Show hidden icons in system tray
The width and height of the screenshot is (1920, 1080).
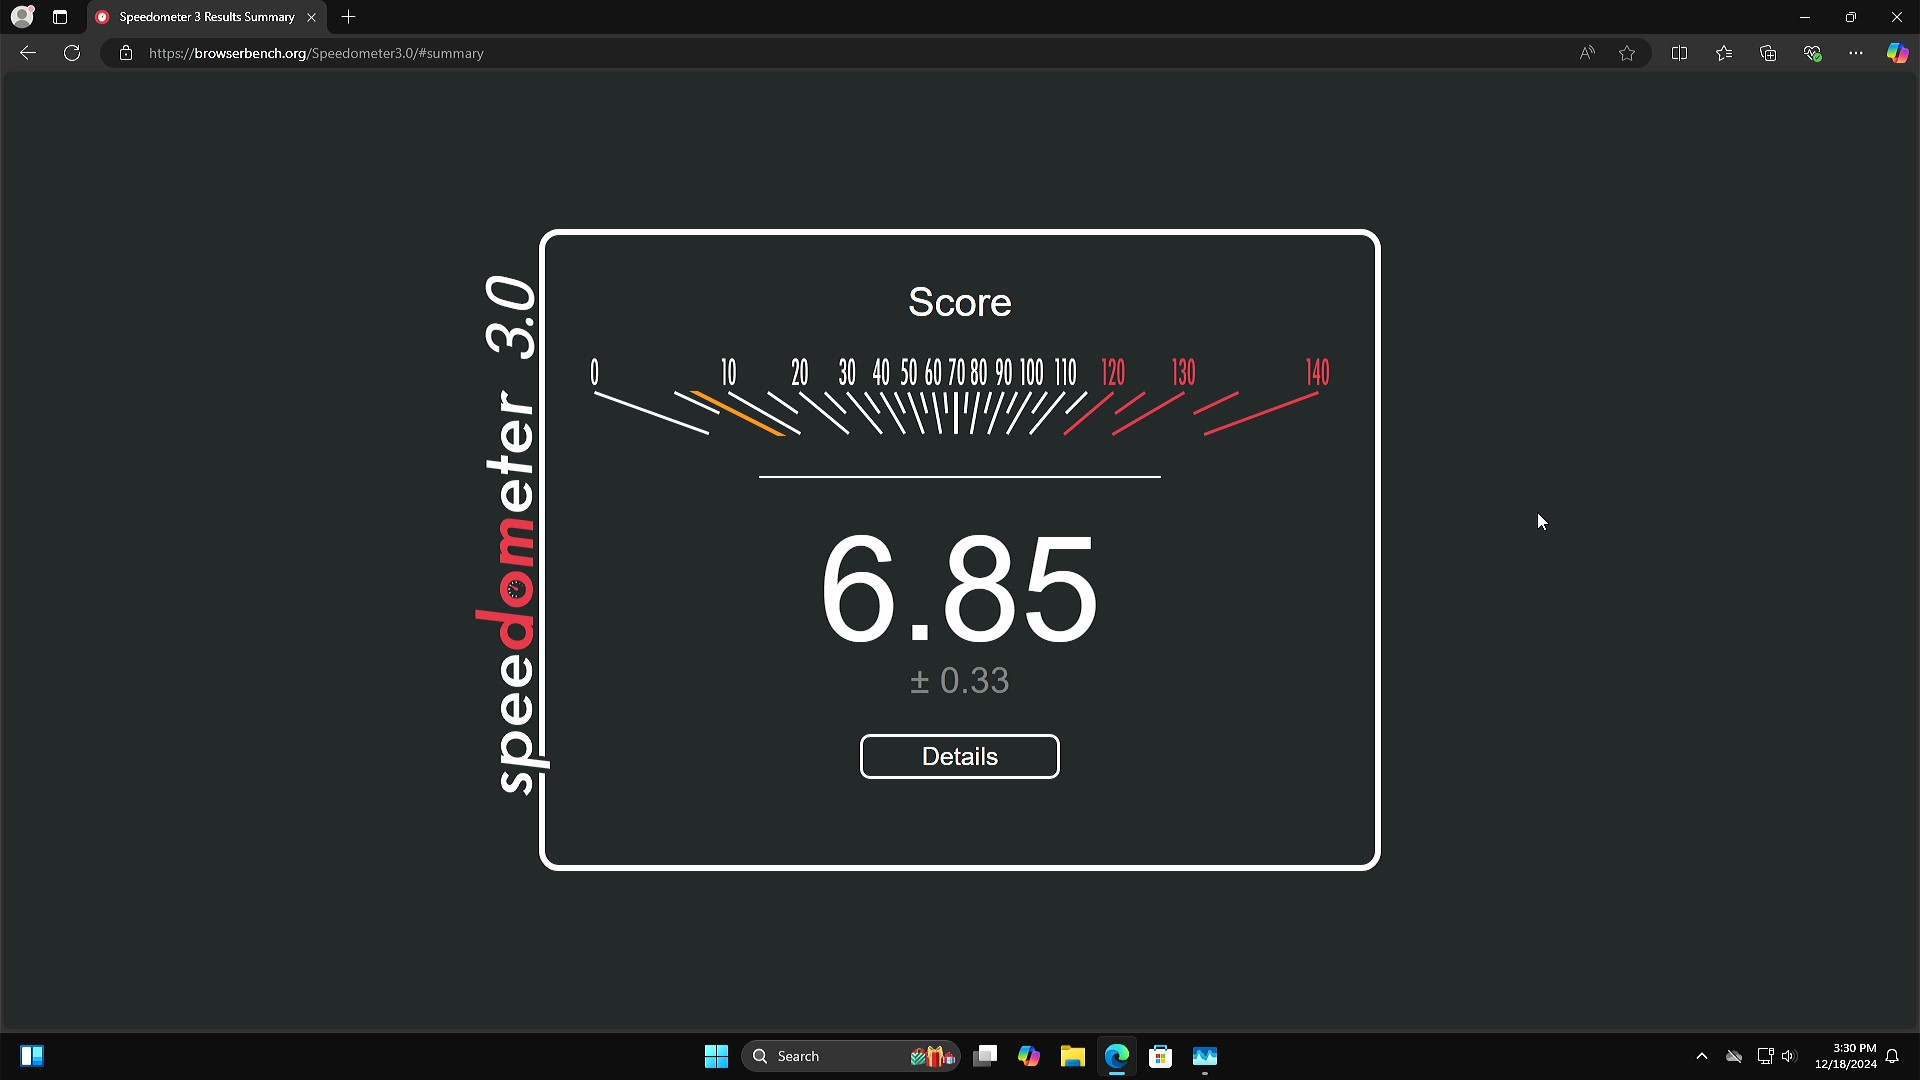point(1701,1056)
